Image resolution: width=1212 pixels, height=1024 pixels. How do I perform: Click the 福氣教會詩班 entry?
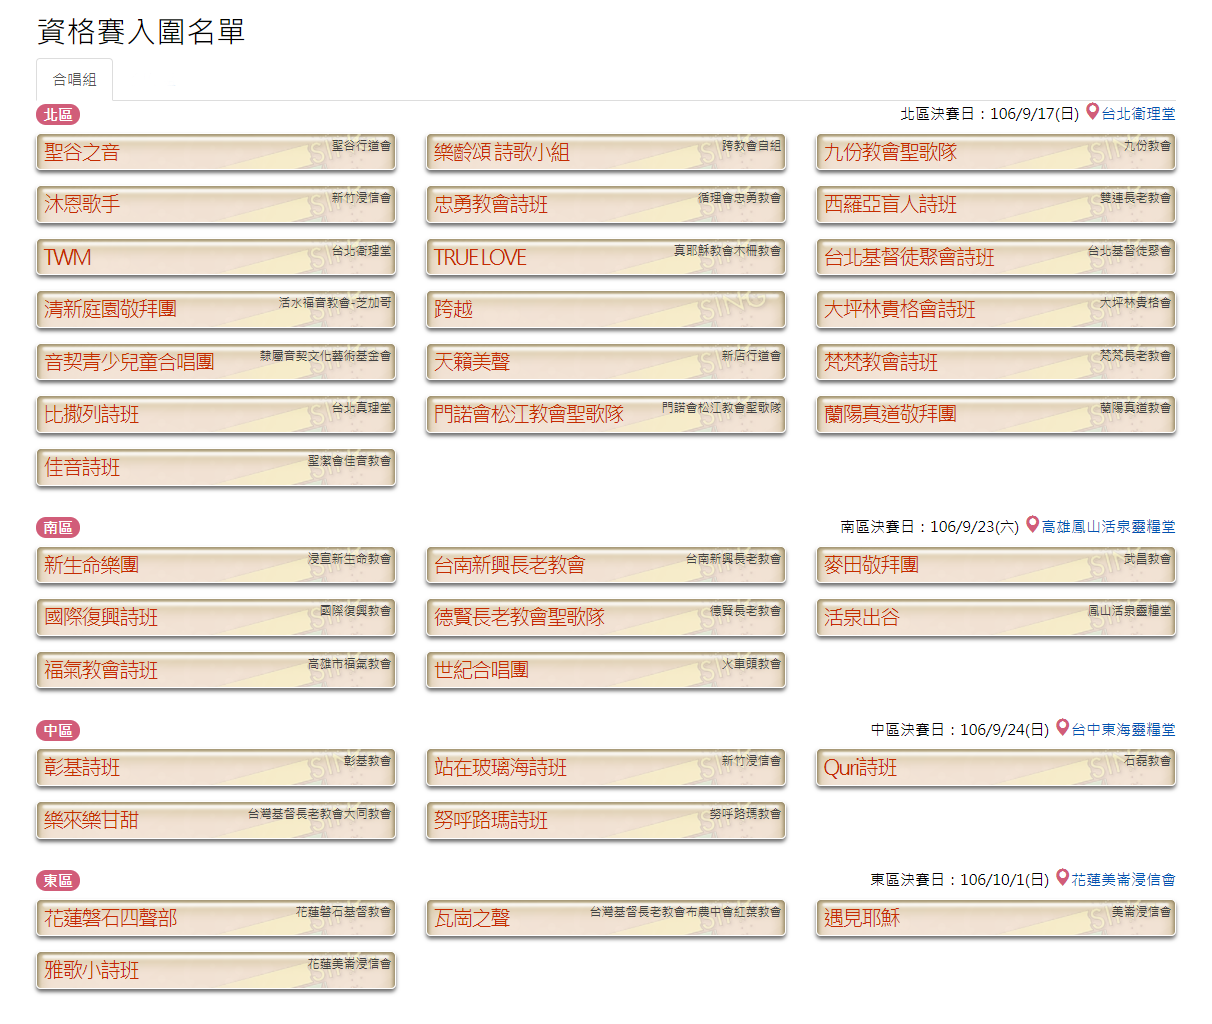tap(216, 671)
